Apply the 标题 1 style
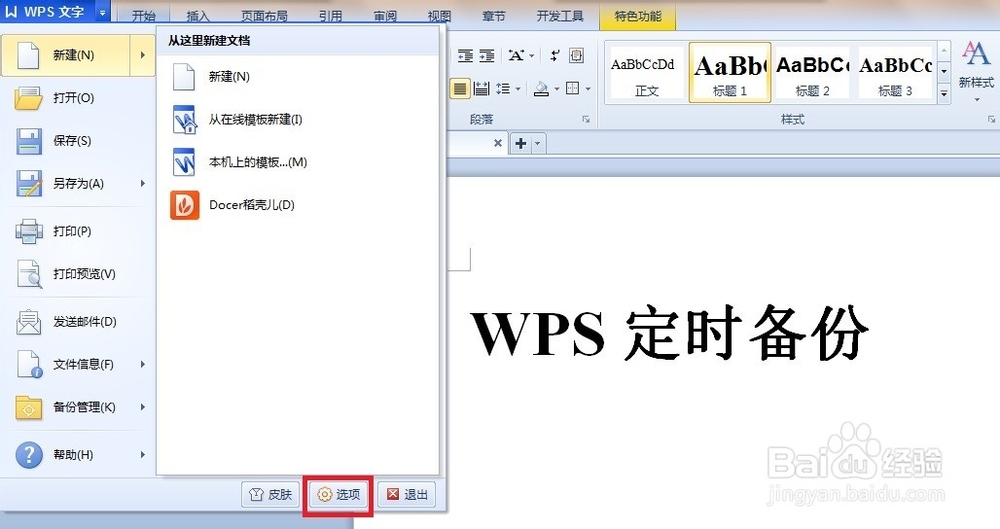The height and width of the screenshot is (529, 1000). (x=730, y=72)
